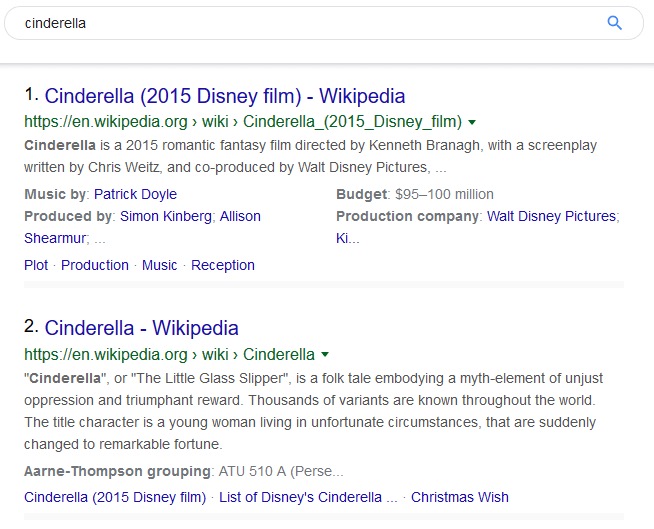Open the Cinderella - Wikipedia result title

141,328
